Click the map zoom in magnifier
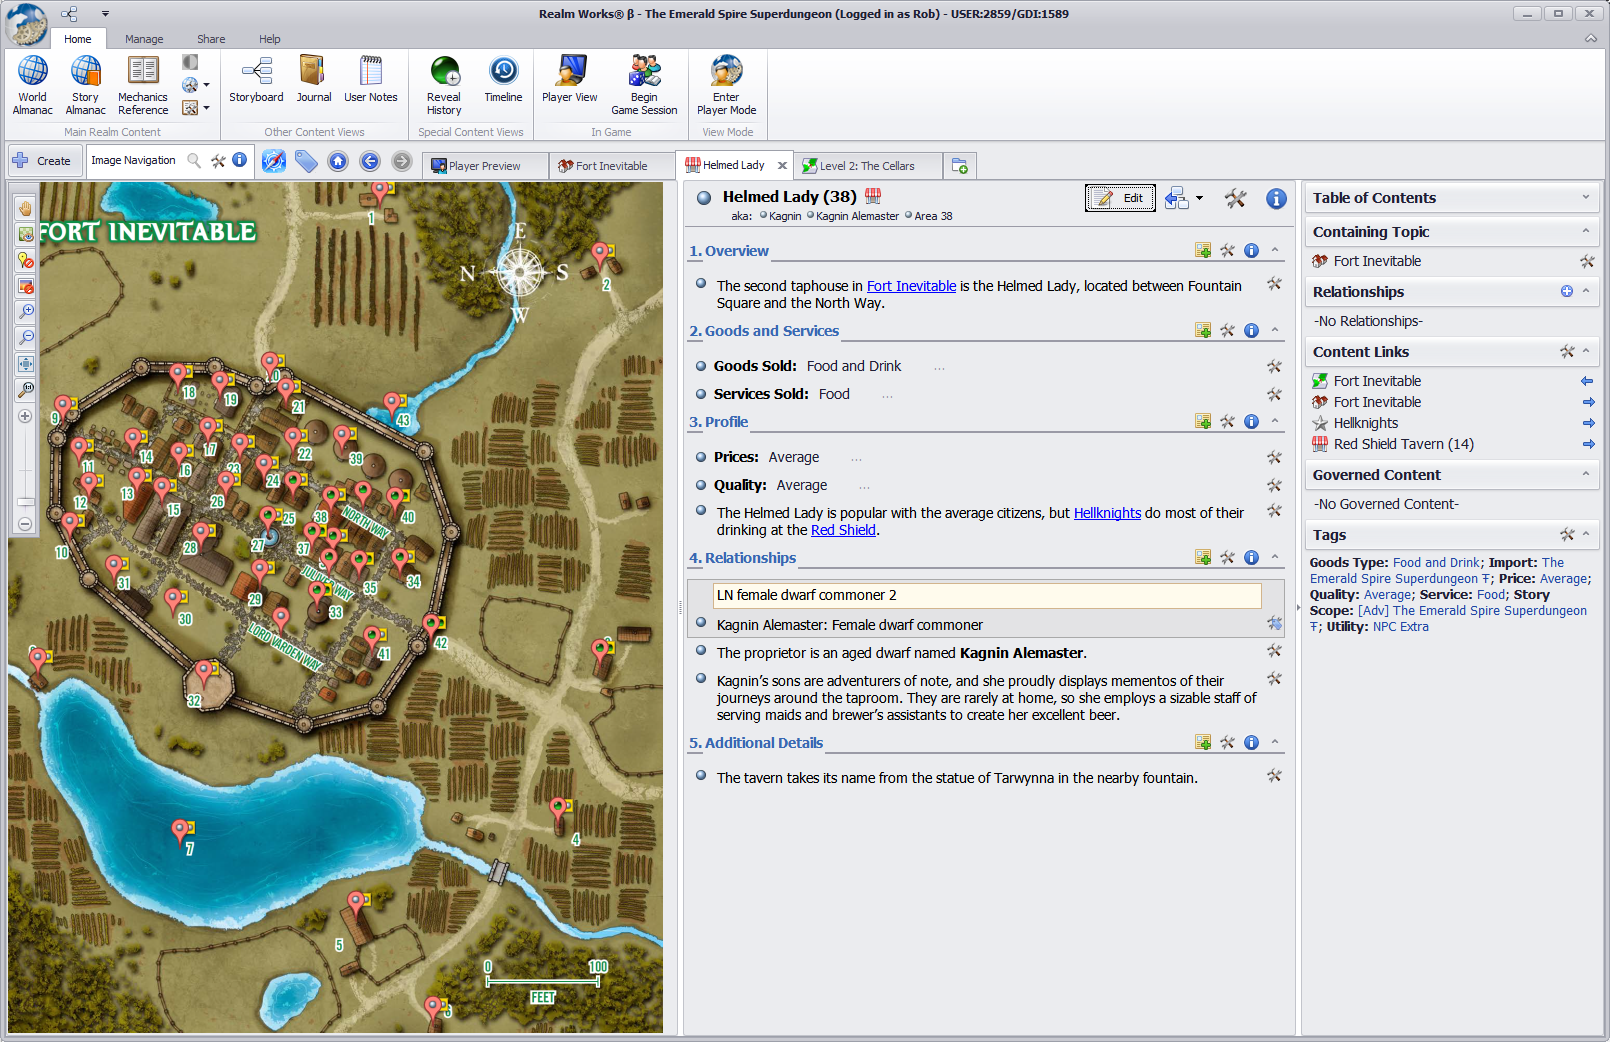Screen dimensions: 1610x1042 tap(25, 312)
